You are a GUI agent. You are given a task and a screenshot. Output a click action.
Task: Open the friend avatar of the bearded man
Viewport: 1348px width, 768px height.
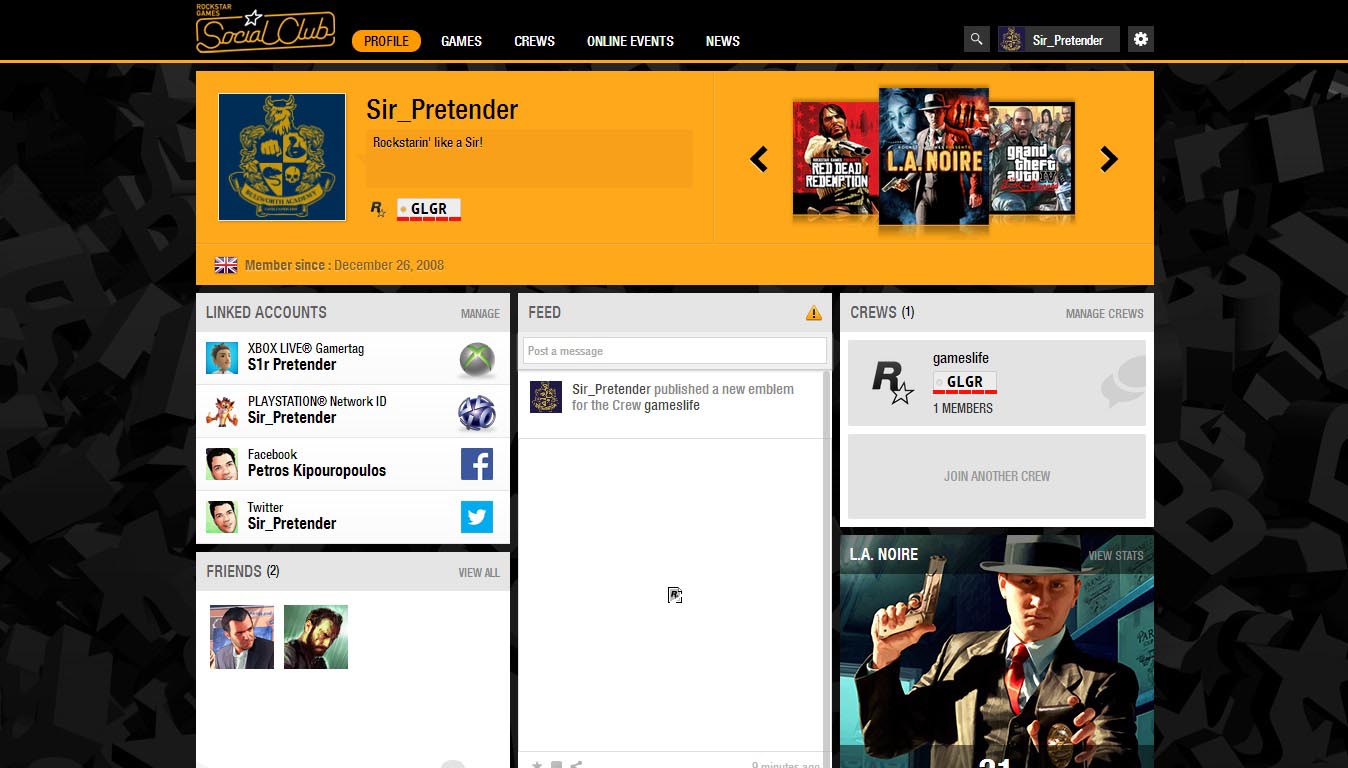coord(316,637)
